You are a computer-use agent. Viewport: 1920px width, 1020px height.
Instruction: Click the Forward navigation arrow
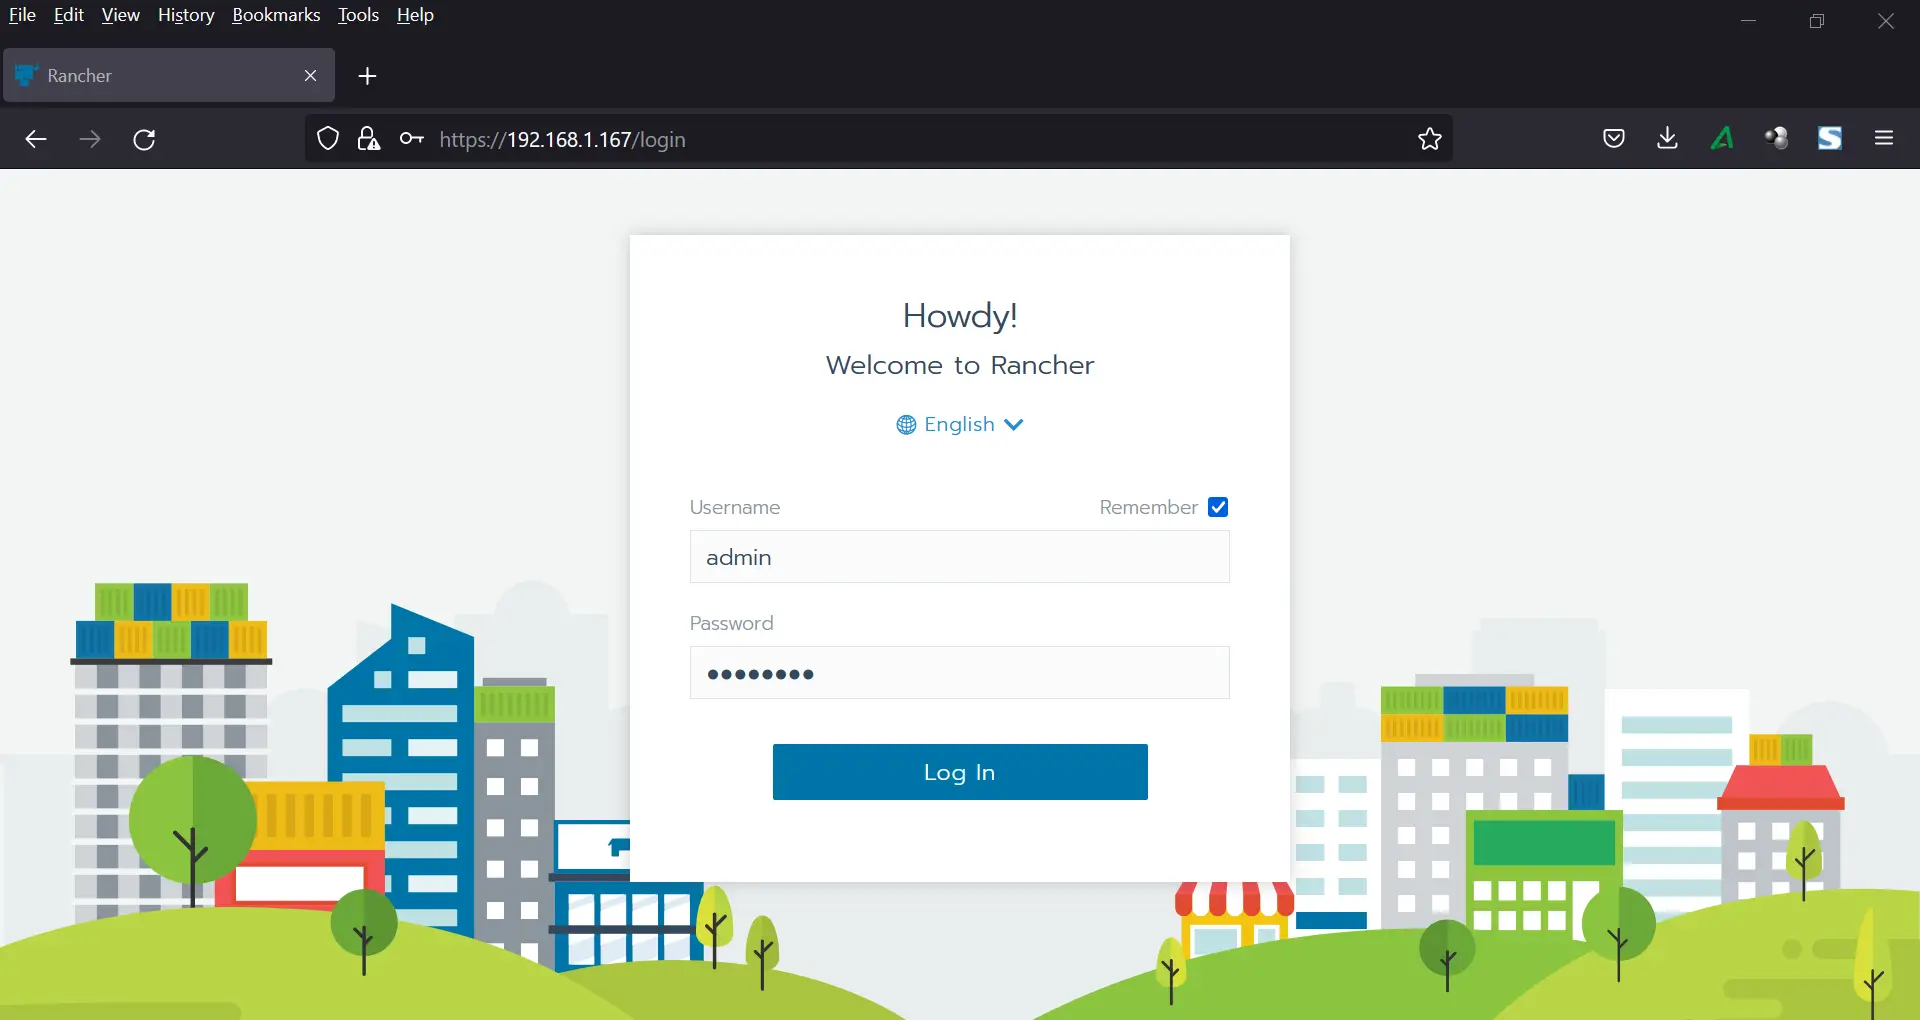click(90, 139)
